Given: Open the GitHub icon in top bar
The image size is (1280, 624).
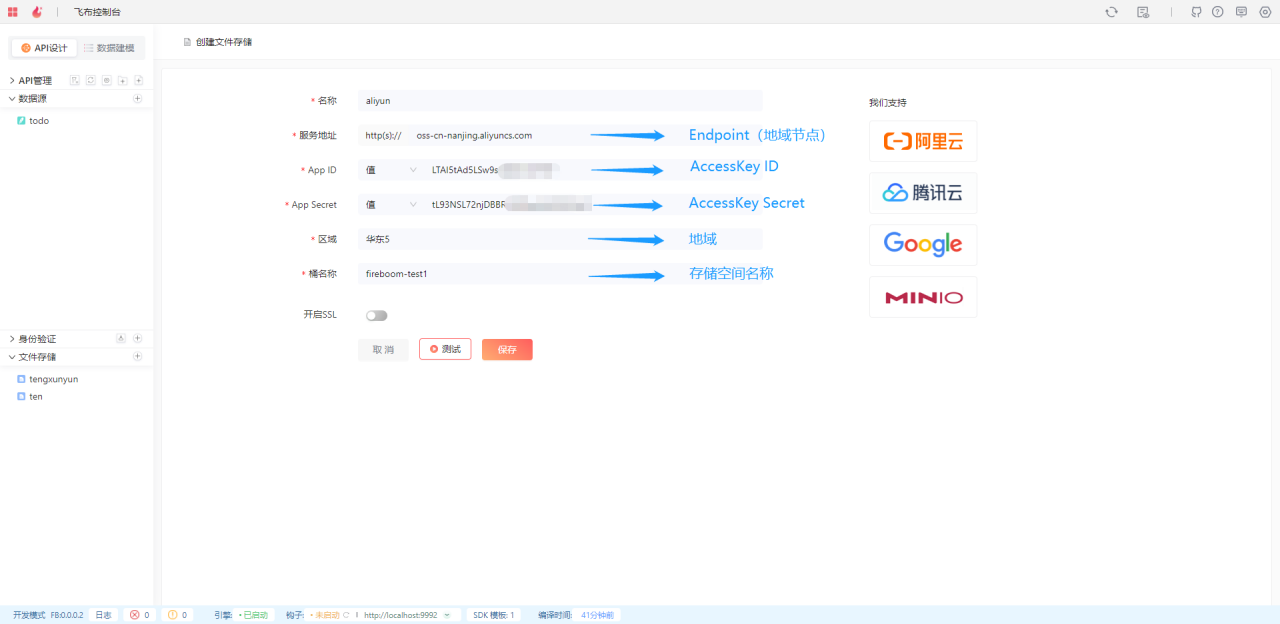Looking at the screenshot, I should tap(1196, 12).
